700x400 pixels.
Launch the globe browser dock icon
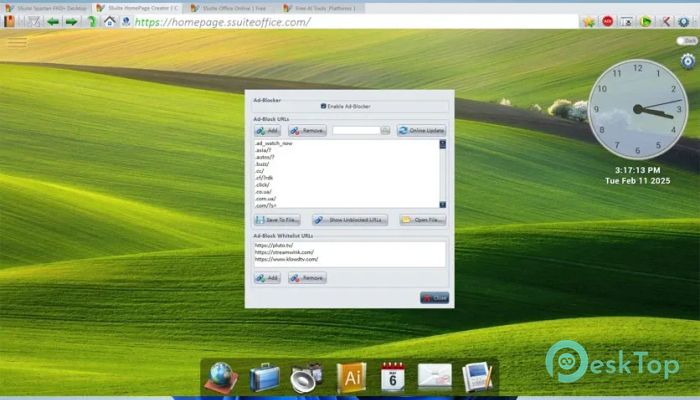tap(221, 378)
